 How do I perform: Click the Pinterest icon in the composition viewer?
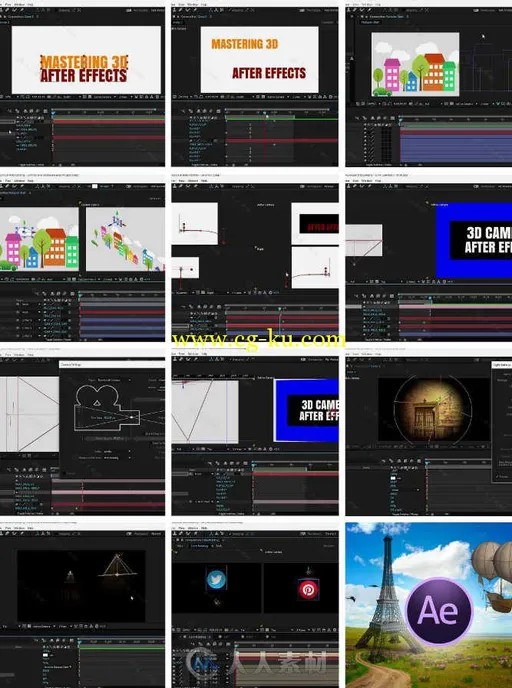point(308,589)
